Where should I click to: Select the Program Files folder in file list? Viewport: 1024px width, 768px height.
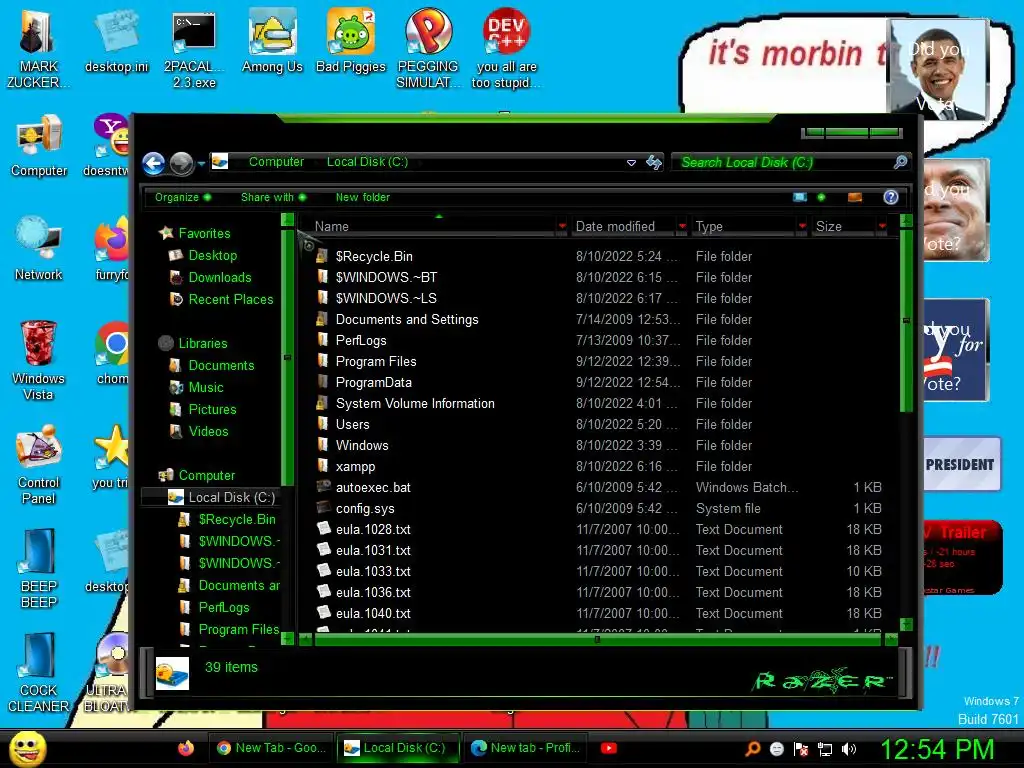(376, 362)
